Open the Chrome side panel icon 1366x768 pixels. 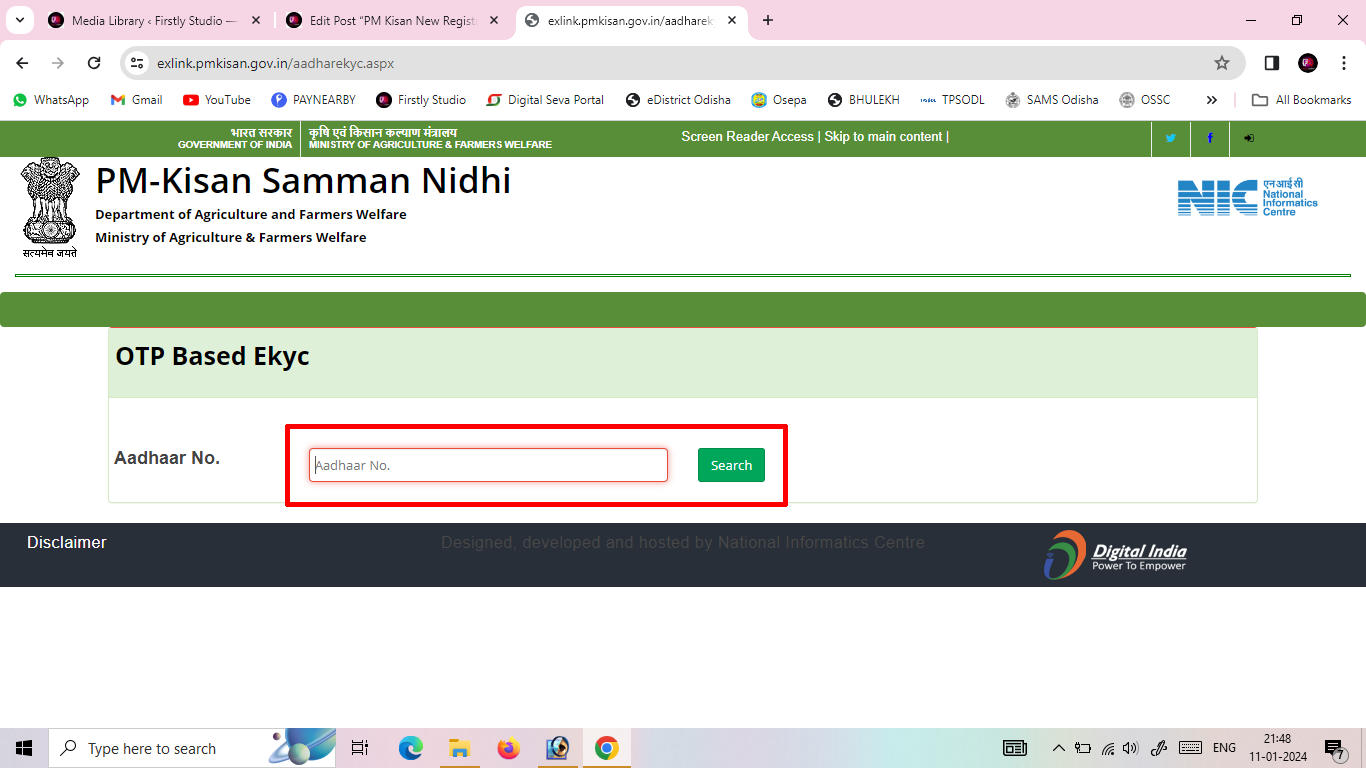1271,62
